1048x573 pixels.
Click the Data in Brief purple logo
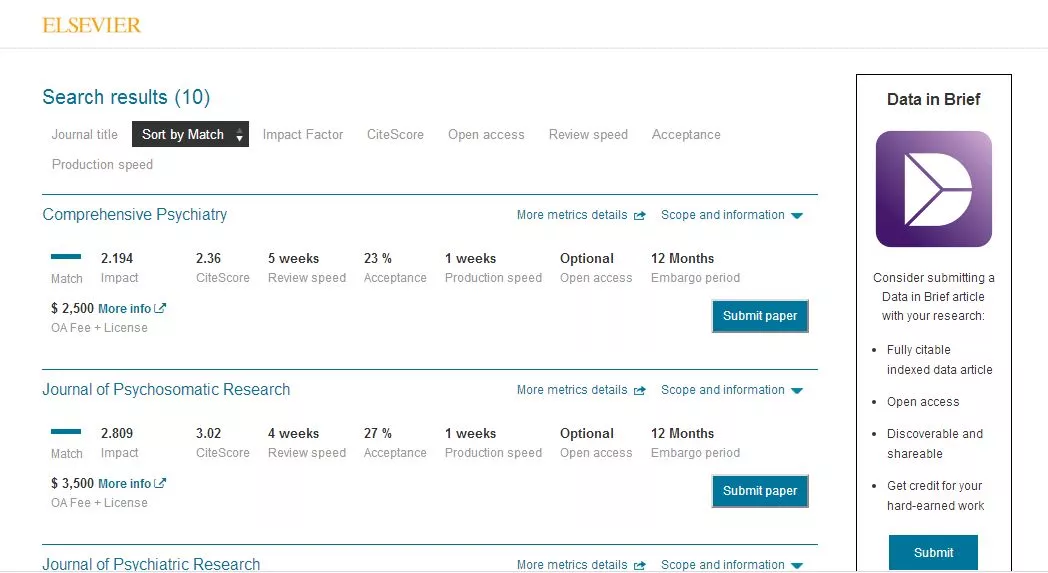[933, 189]
